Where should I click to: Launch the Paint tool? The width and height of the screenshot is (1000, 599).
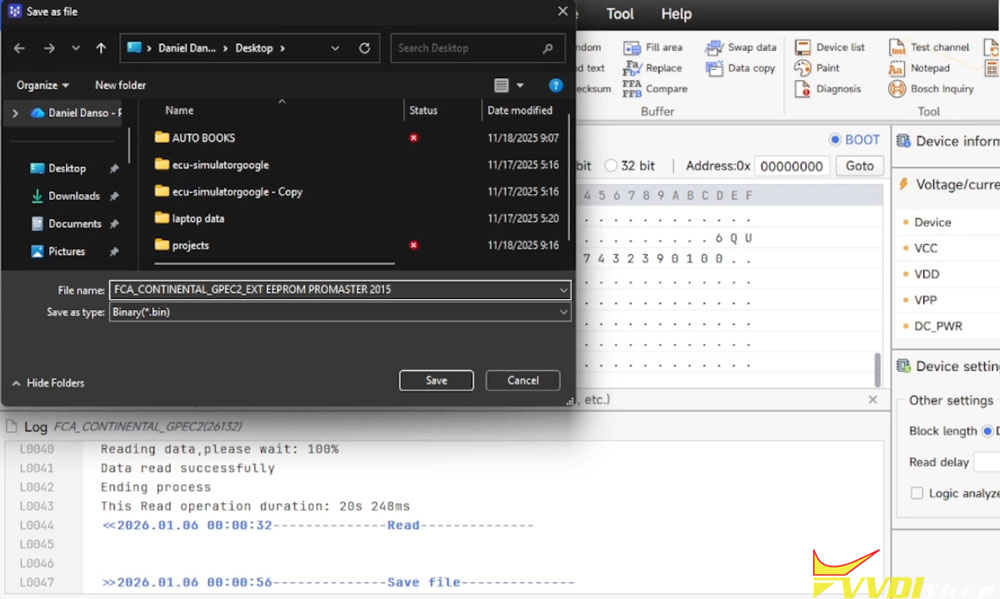point(803,68)
